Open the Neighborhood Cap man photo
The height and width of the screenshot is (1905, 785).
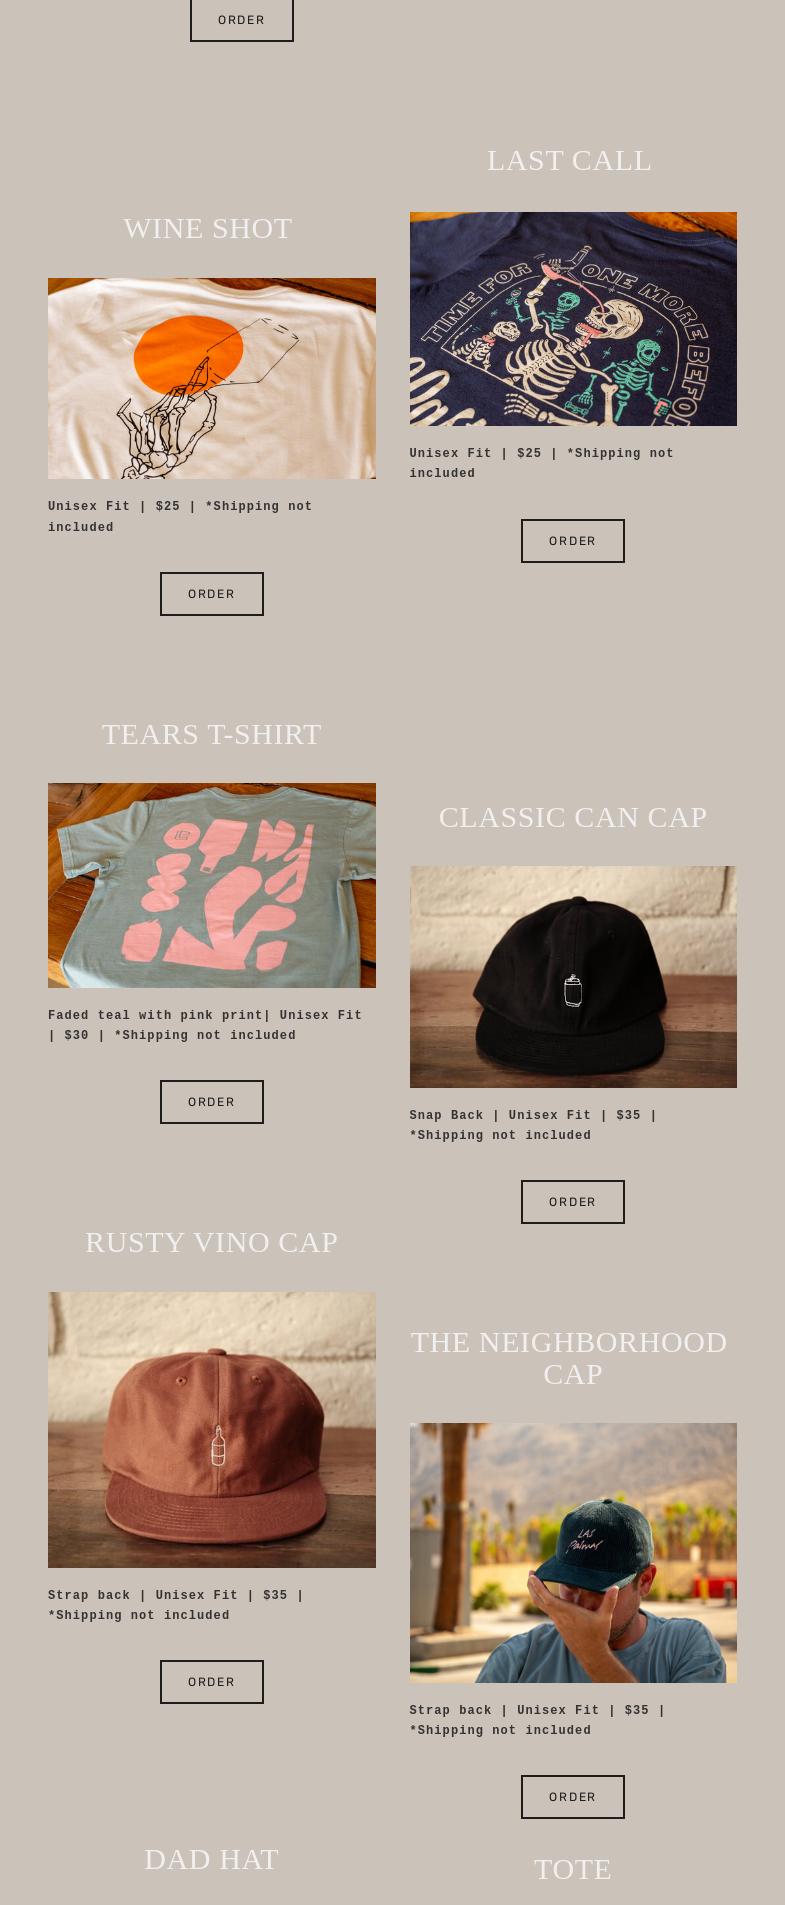(573, 1553)
